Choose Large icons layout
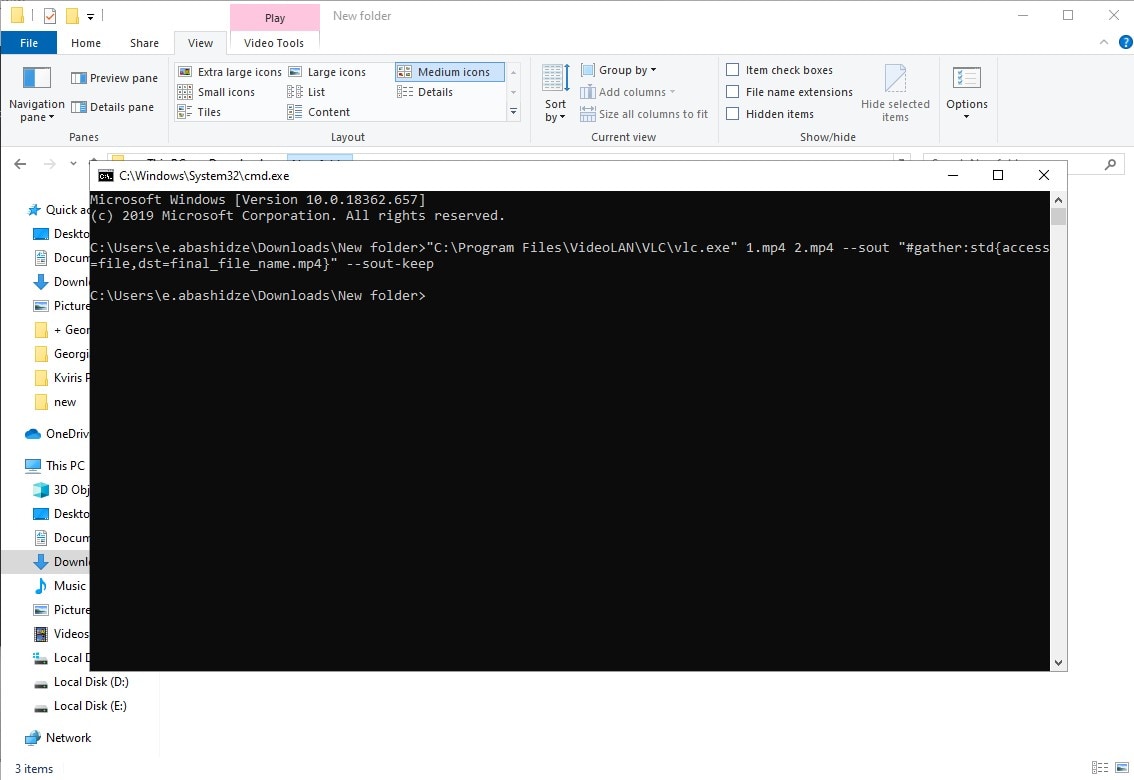The height and width of the screenshot is (780, 1134). pyautogui.click(x=328, y=72)
